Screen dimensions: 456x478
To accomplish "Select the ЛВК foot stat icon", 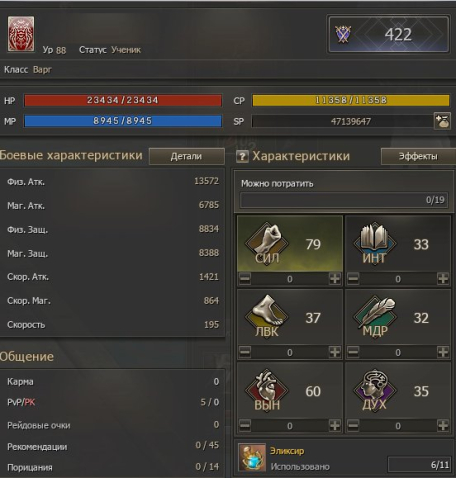I will tap(267, 317).
